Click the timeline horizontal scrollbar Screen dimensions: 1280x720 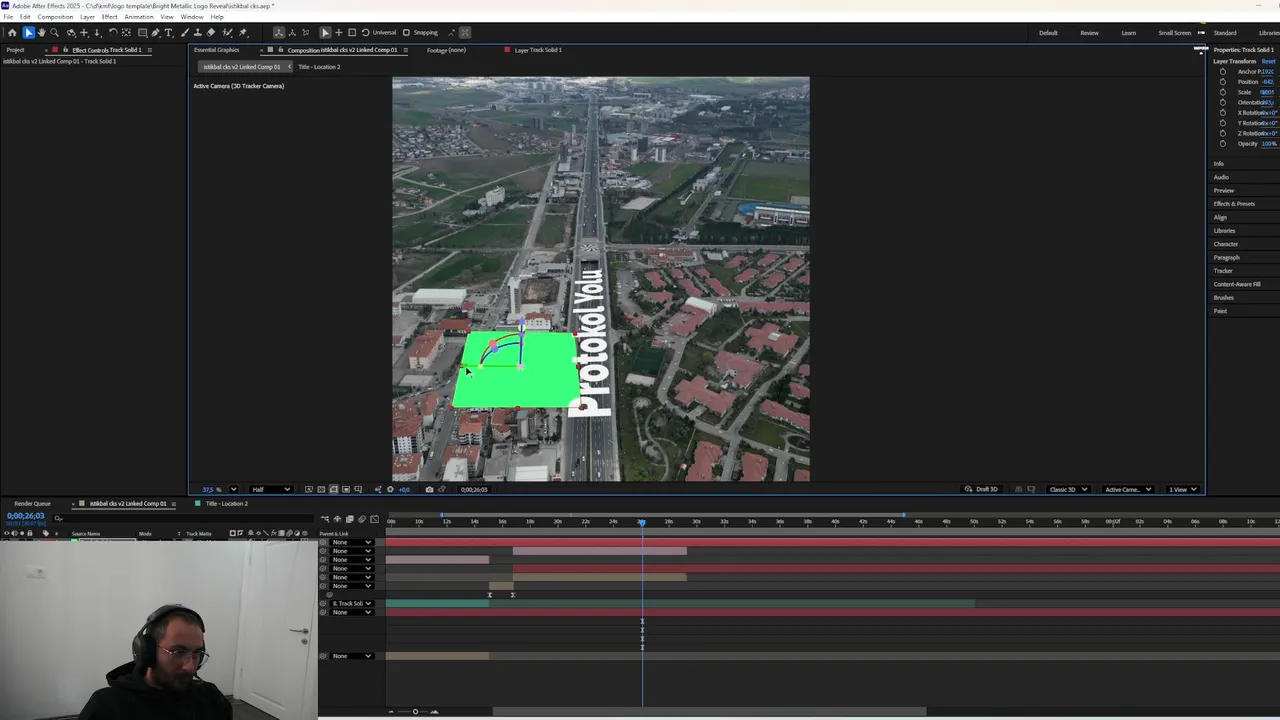[x=709, y=712]
